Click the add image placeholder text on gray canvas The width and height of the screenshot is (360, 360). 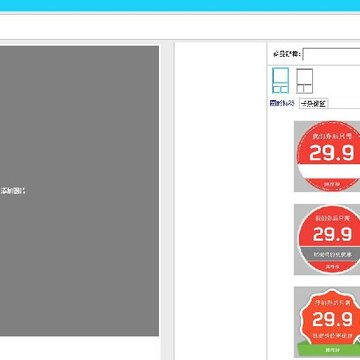(x=13, y=191)
